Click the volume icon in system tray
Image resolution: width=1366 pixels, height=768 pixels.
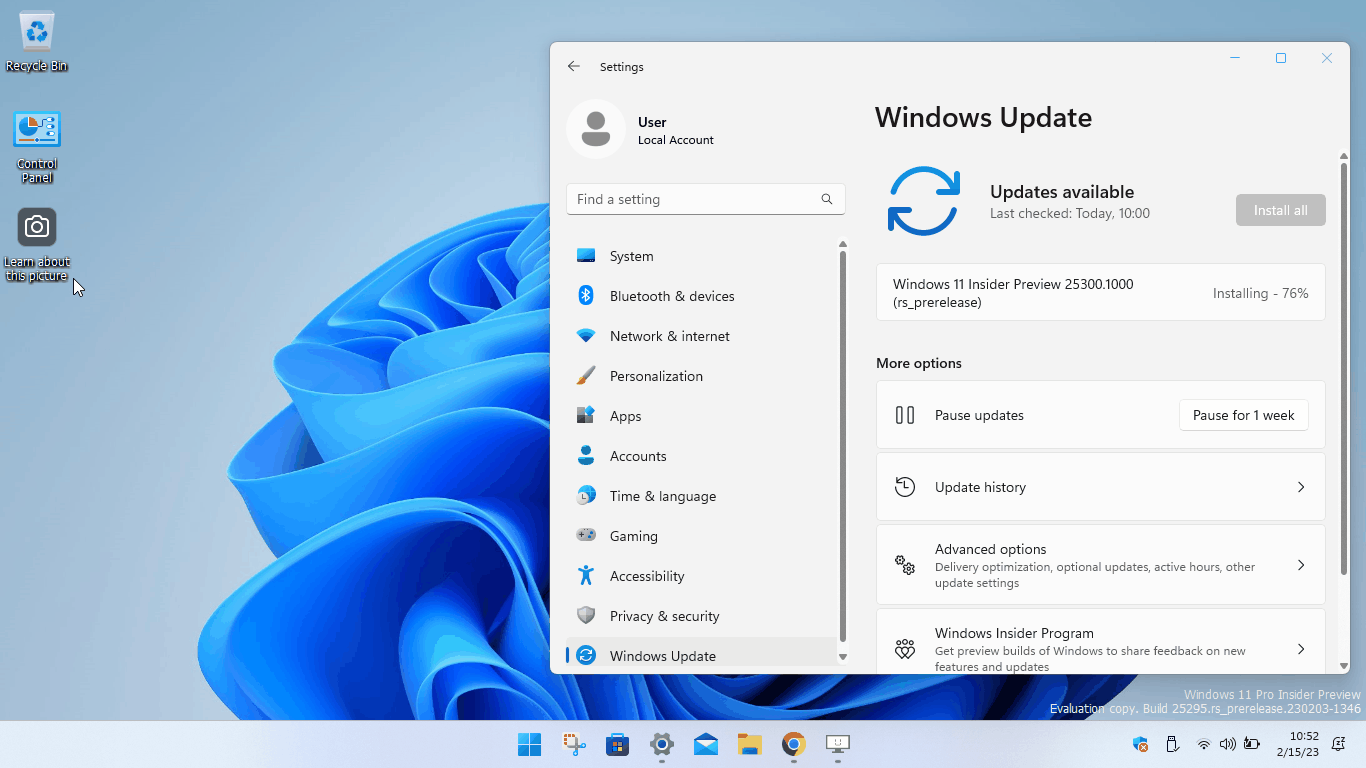coord(1227,744)
